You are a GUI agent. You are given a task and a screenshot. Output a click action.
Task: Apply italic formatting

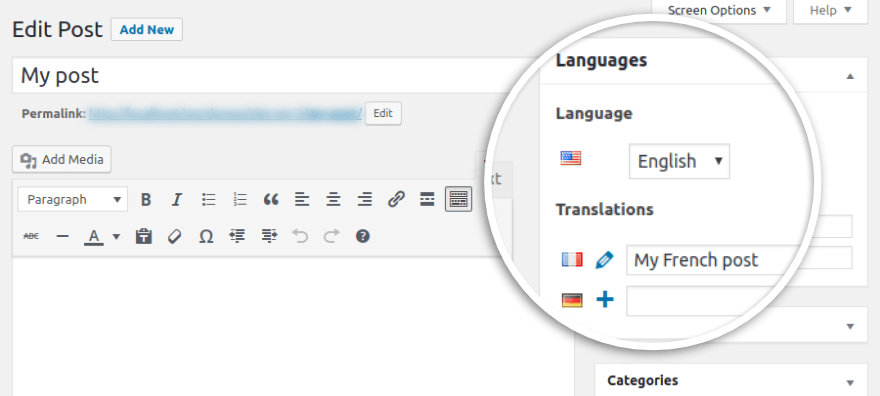click(x=177, y=200)
